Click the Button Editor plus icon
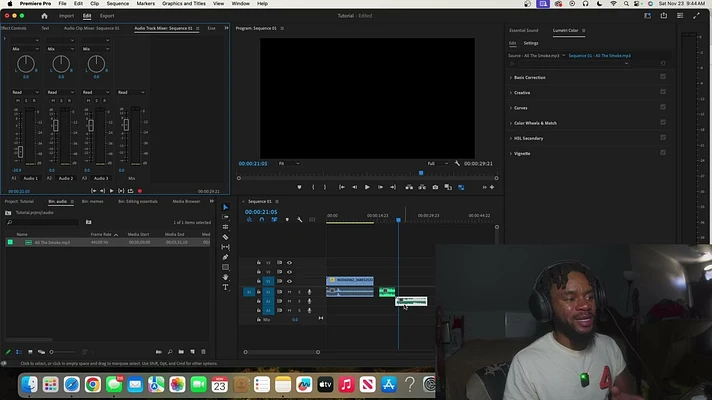The image size is (712, 400). coord(492,187)
